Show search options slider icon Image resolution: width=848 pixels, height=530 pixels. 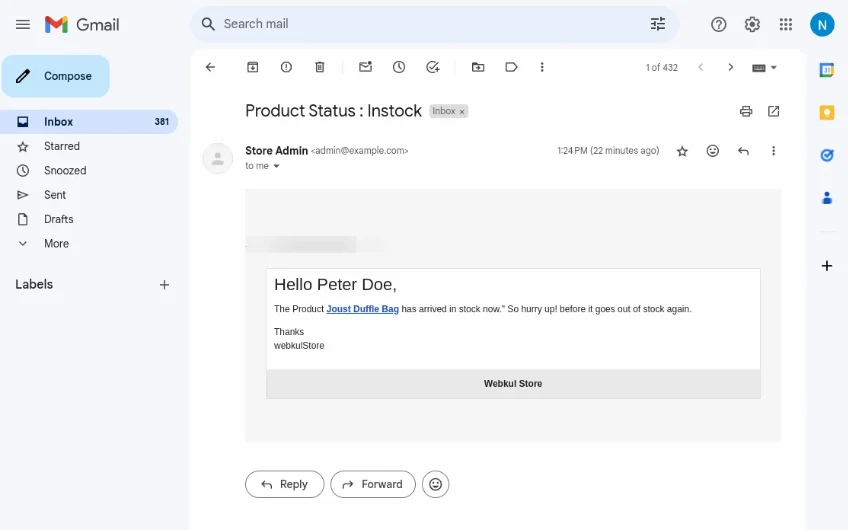(657, 24)
